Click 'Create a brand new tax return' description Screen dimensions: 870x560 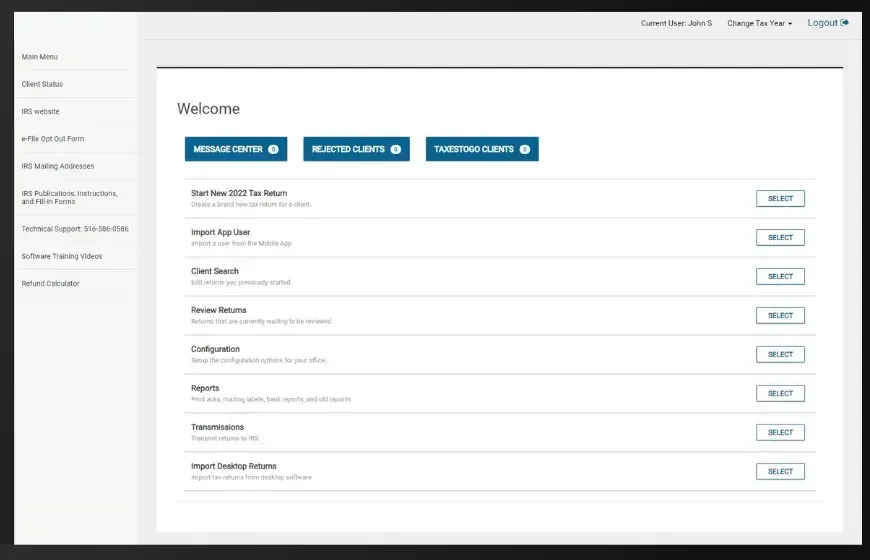coord(251,204)
